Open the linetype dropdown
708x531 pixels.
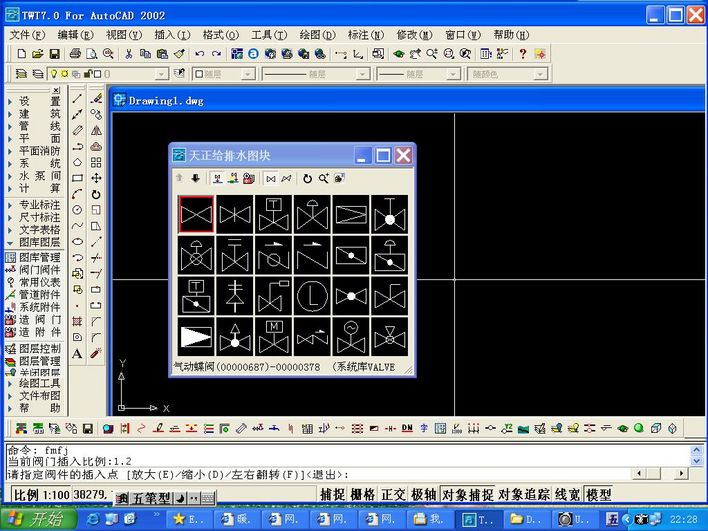click(x=363, y=74)
